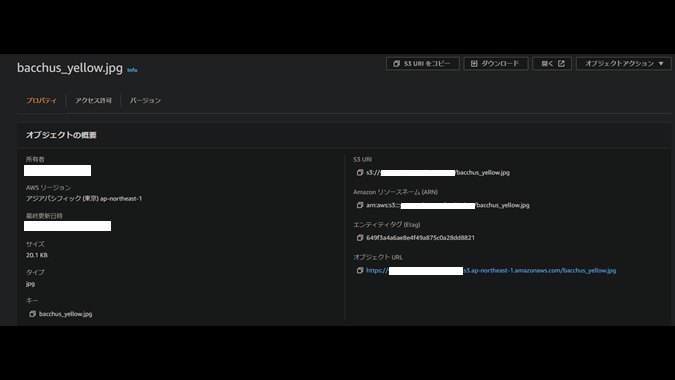The width and height of the screenshot is (675, 380).
Task: Click the region text 'ap-northeast-1'
Action: (x=121, y=198)
